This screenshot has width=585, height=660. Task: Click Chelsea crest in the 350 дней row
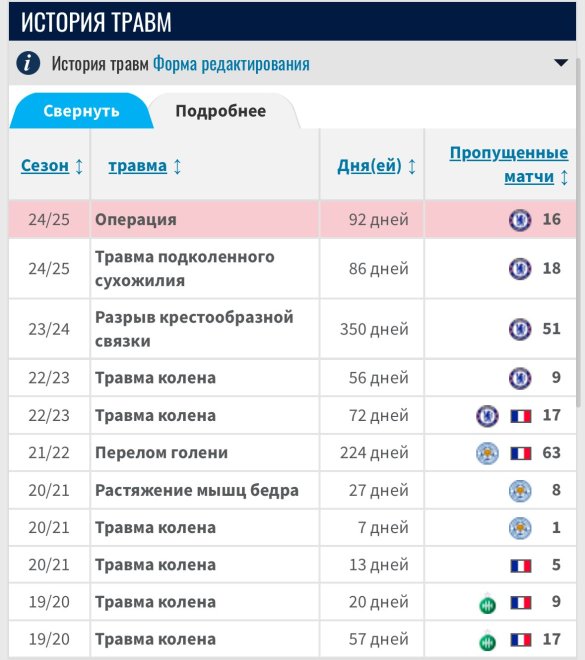point(520,329)
